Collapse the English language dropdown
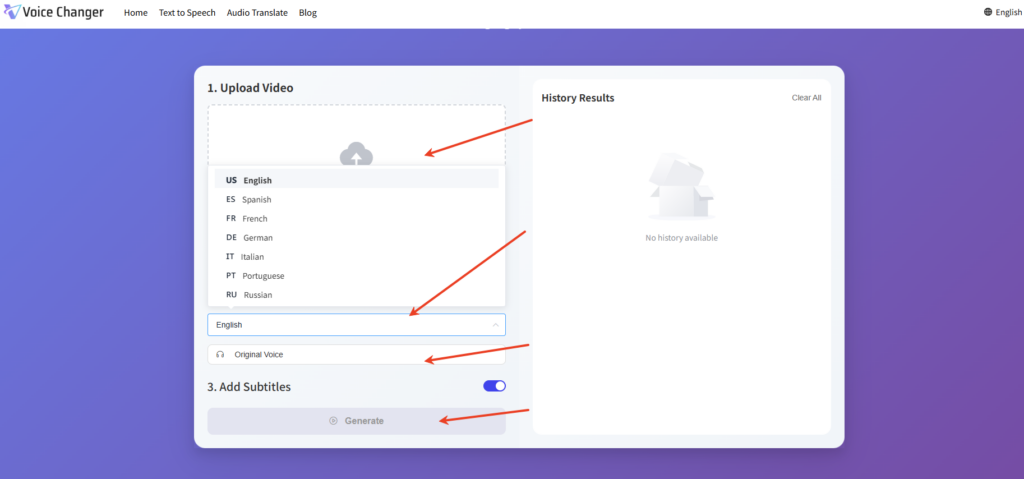1024x479 pixels. coord(357,325)
